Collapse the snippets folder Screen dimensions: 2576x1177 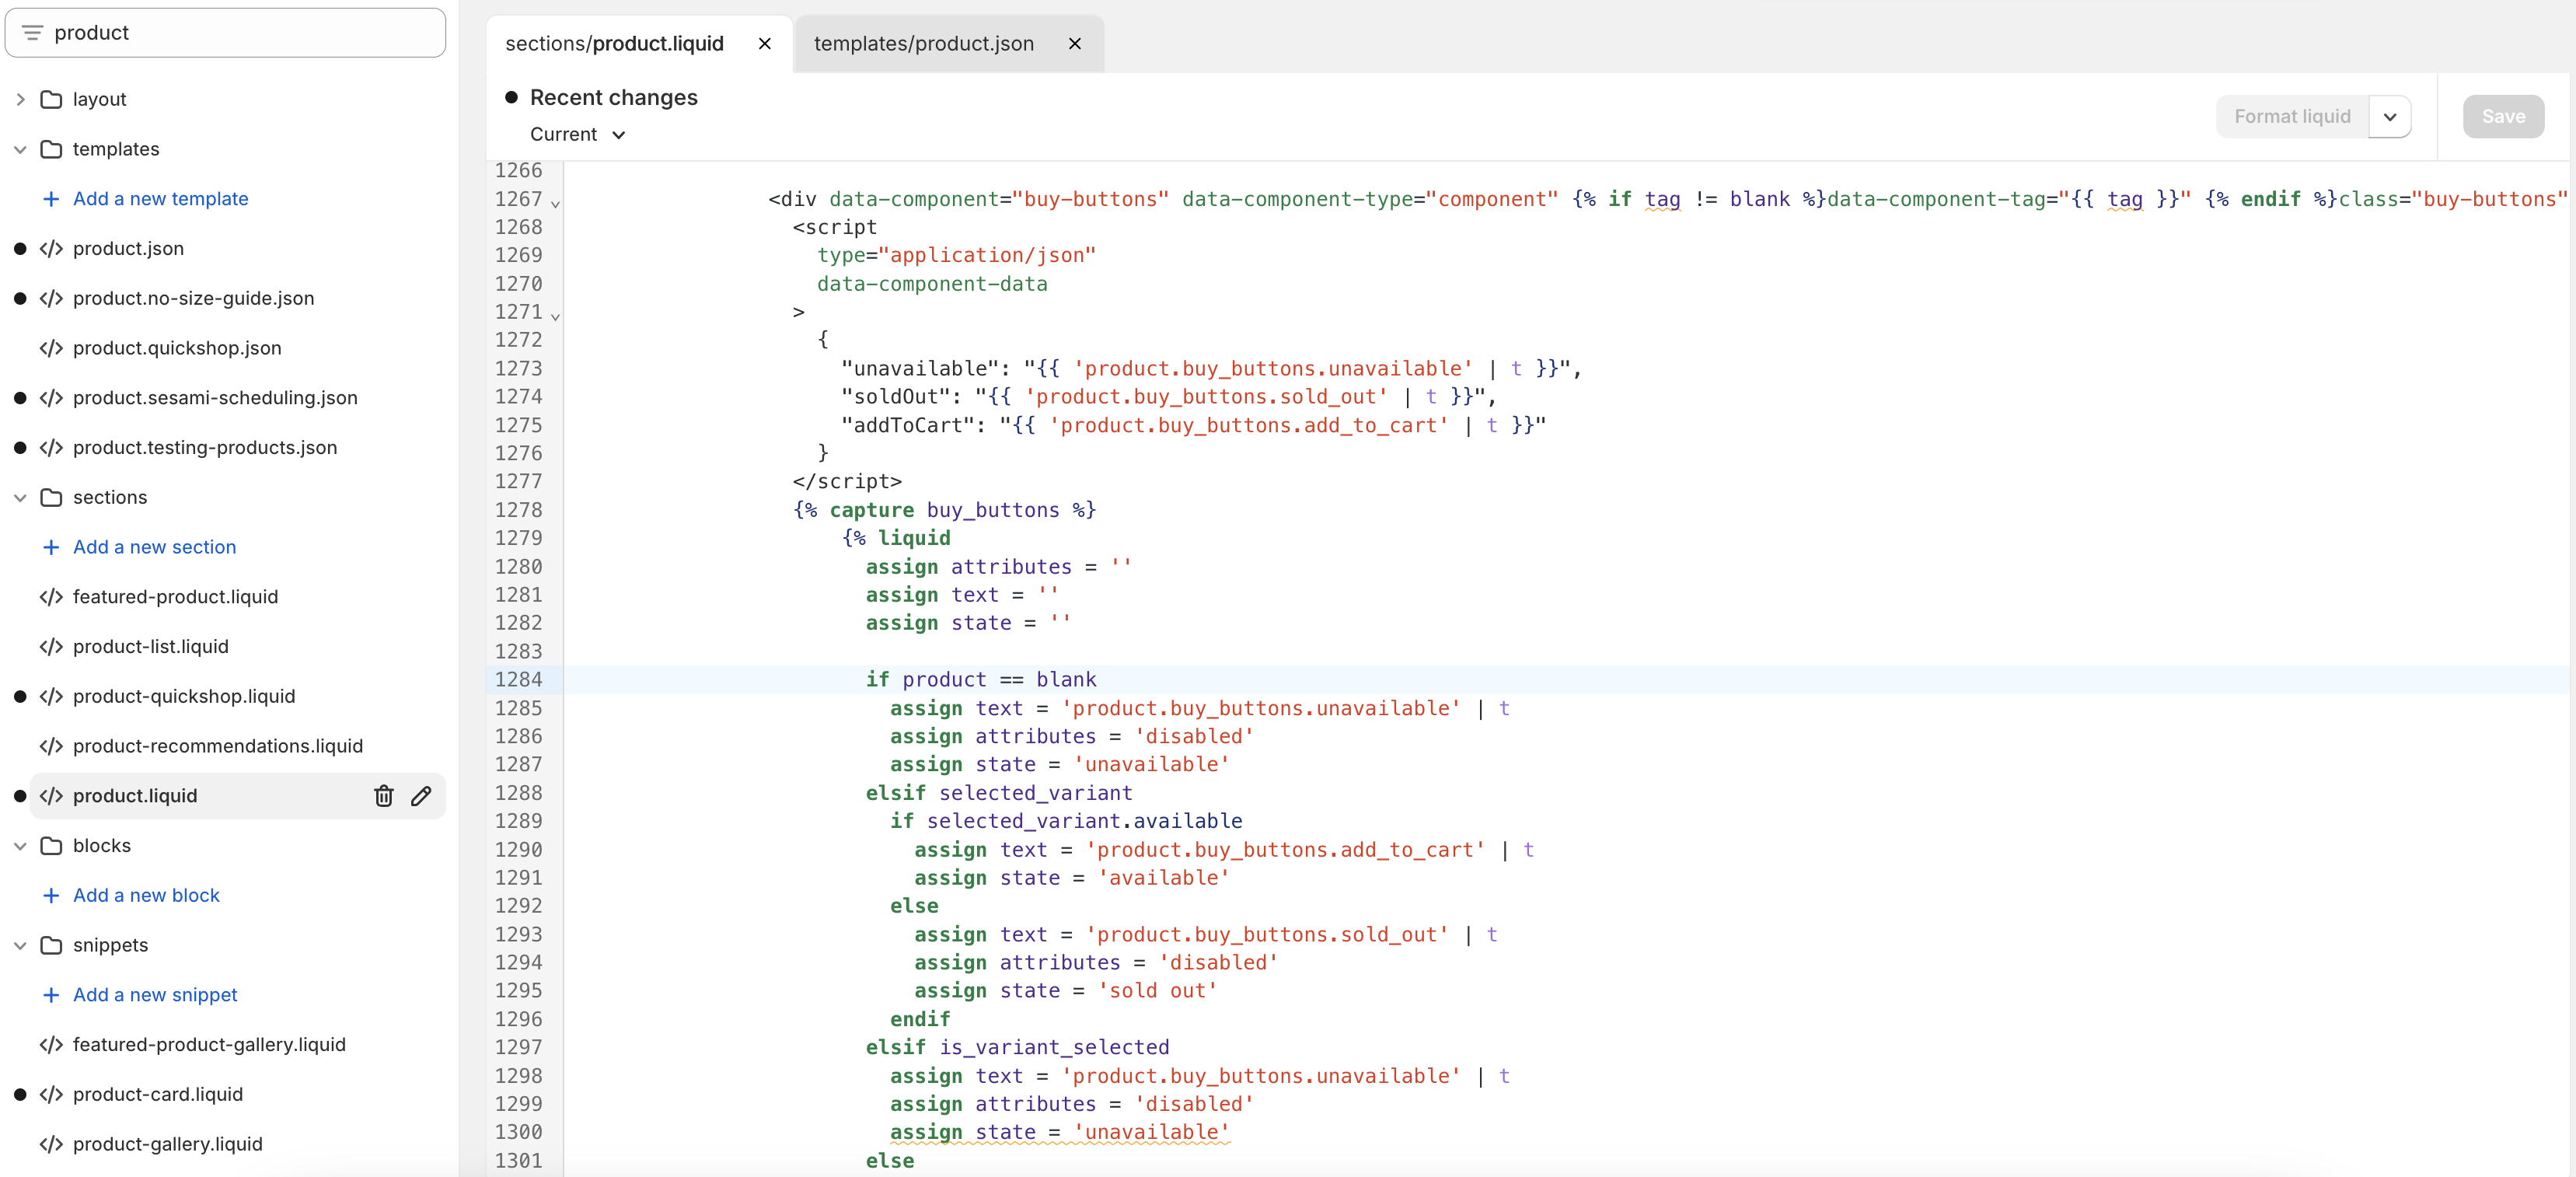click(x=20, y=945)
